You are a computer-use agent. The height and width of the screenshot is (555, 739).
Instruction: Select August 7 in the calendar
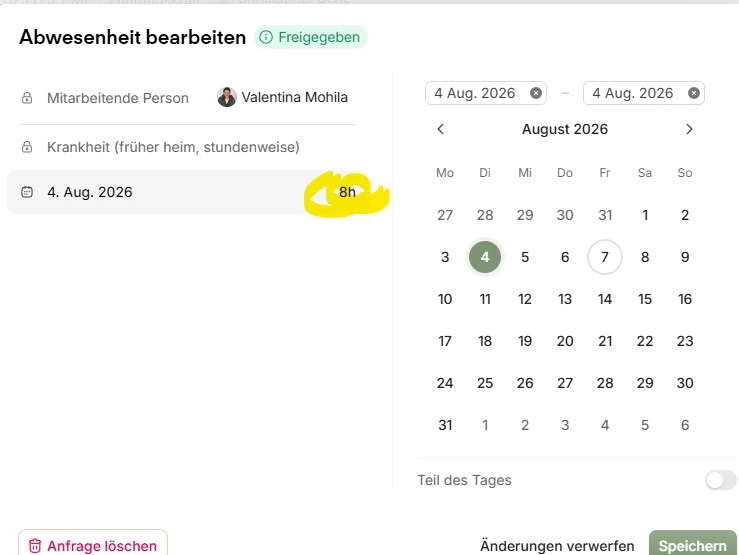coord(605,257)
